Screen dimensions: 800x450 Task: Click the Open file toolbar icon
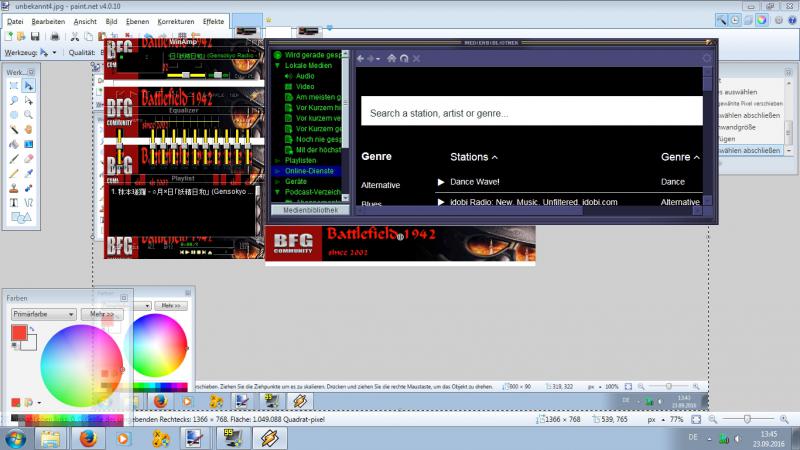21,36
